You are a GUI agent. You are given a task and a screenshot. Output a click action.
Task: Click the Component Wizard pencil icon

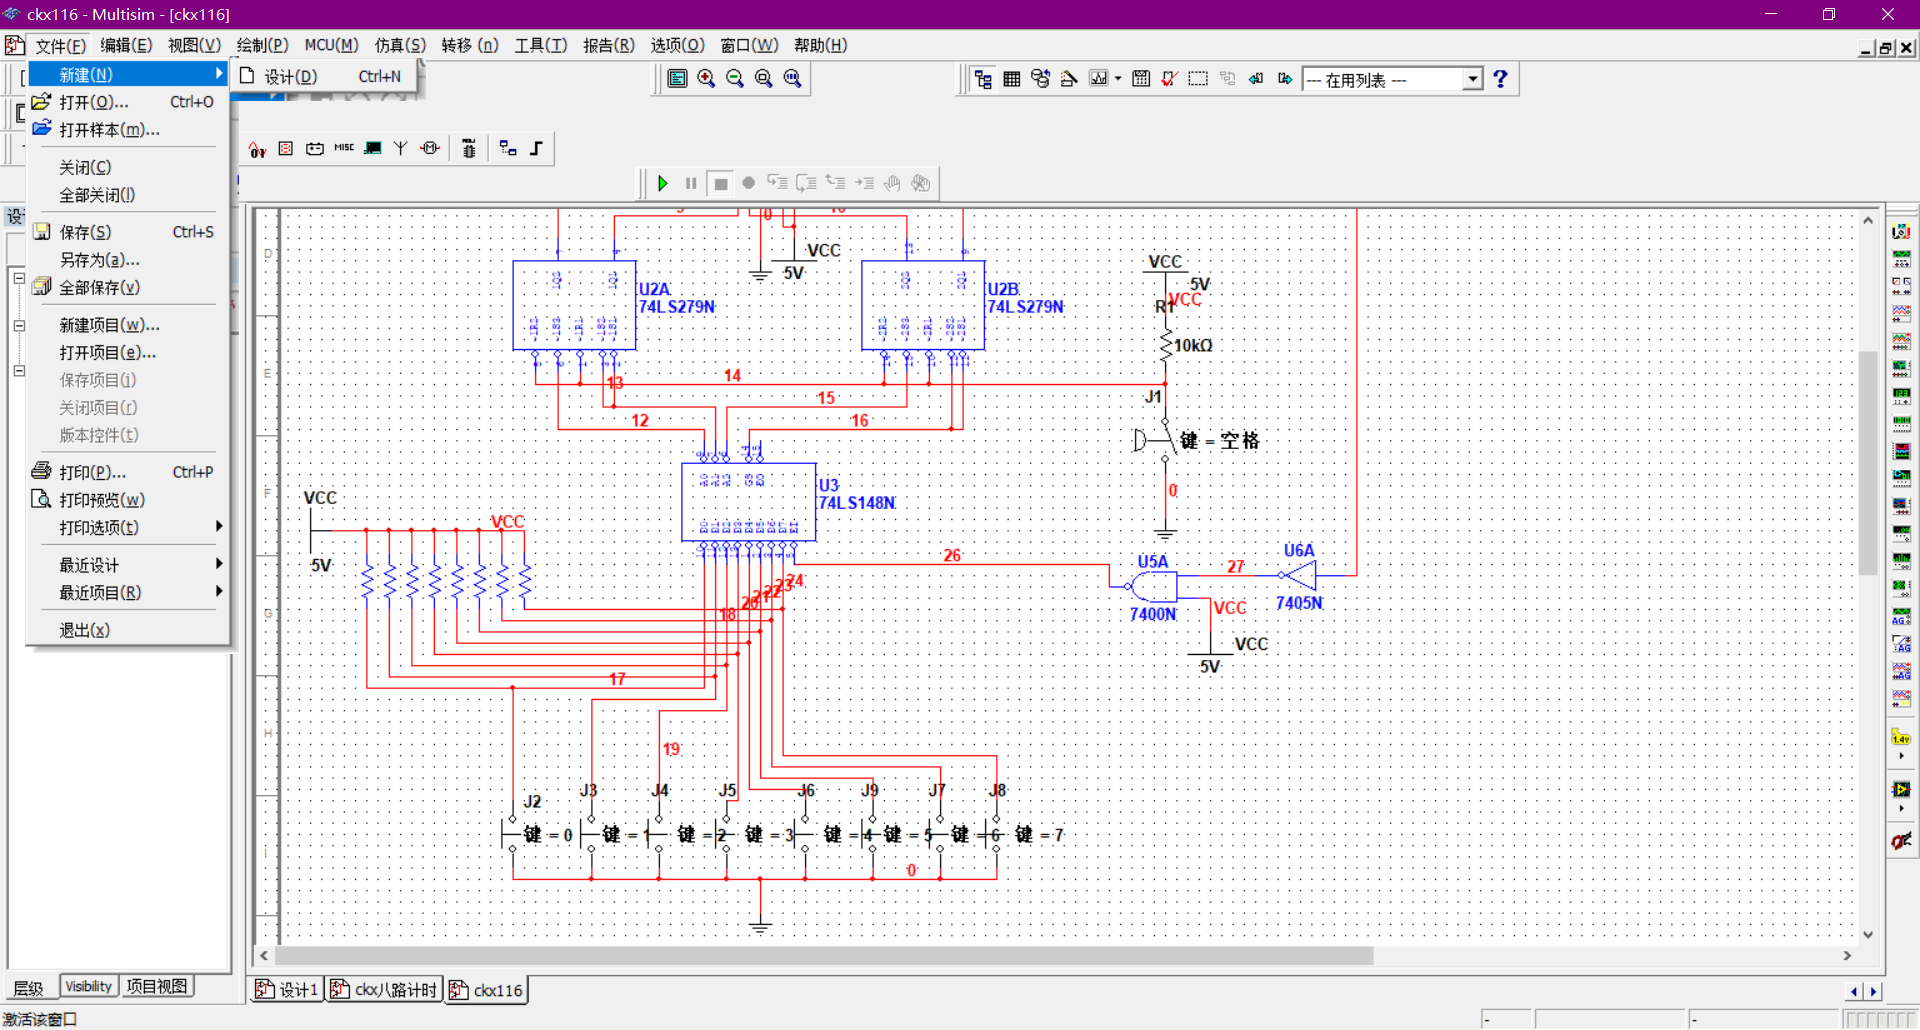[x=1069, y=79]
